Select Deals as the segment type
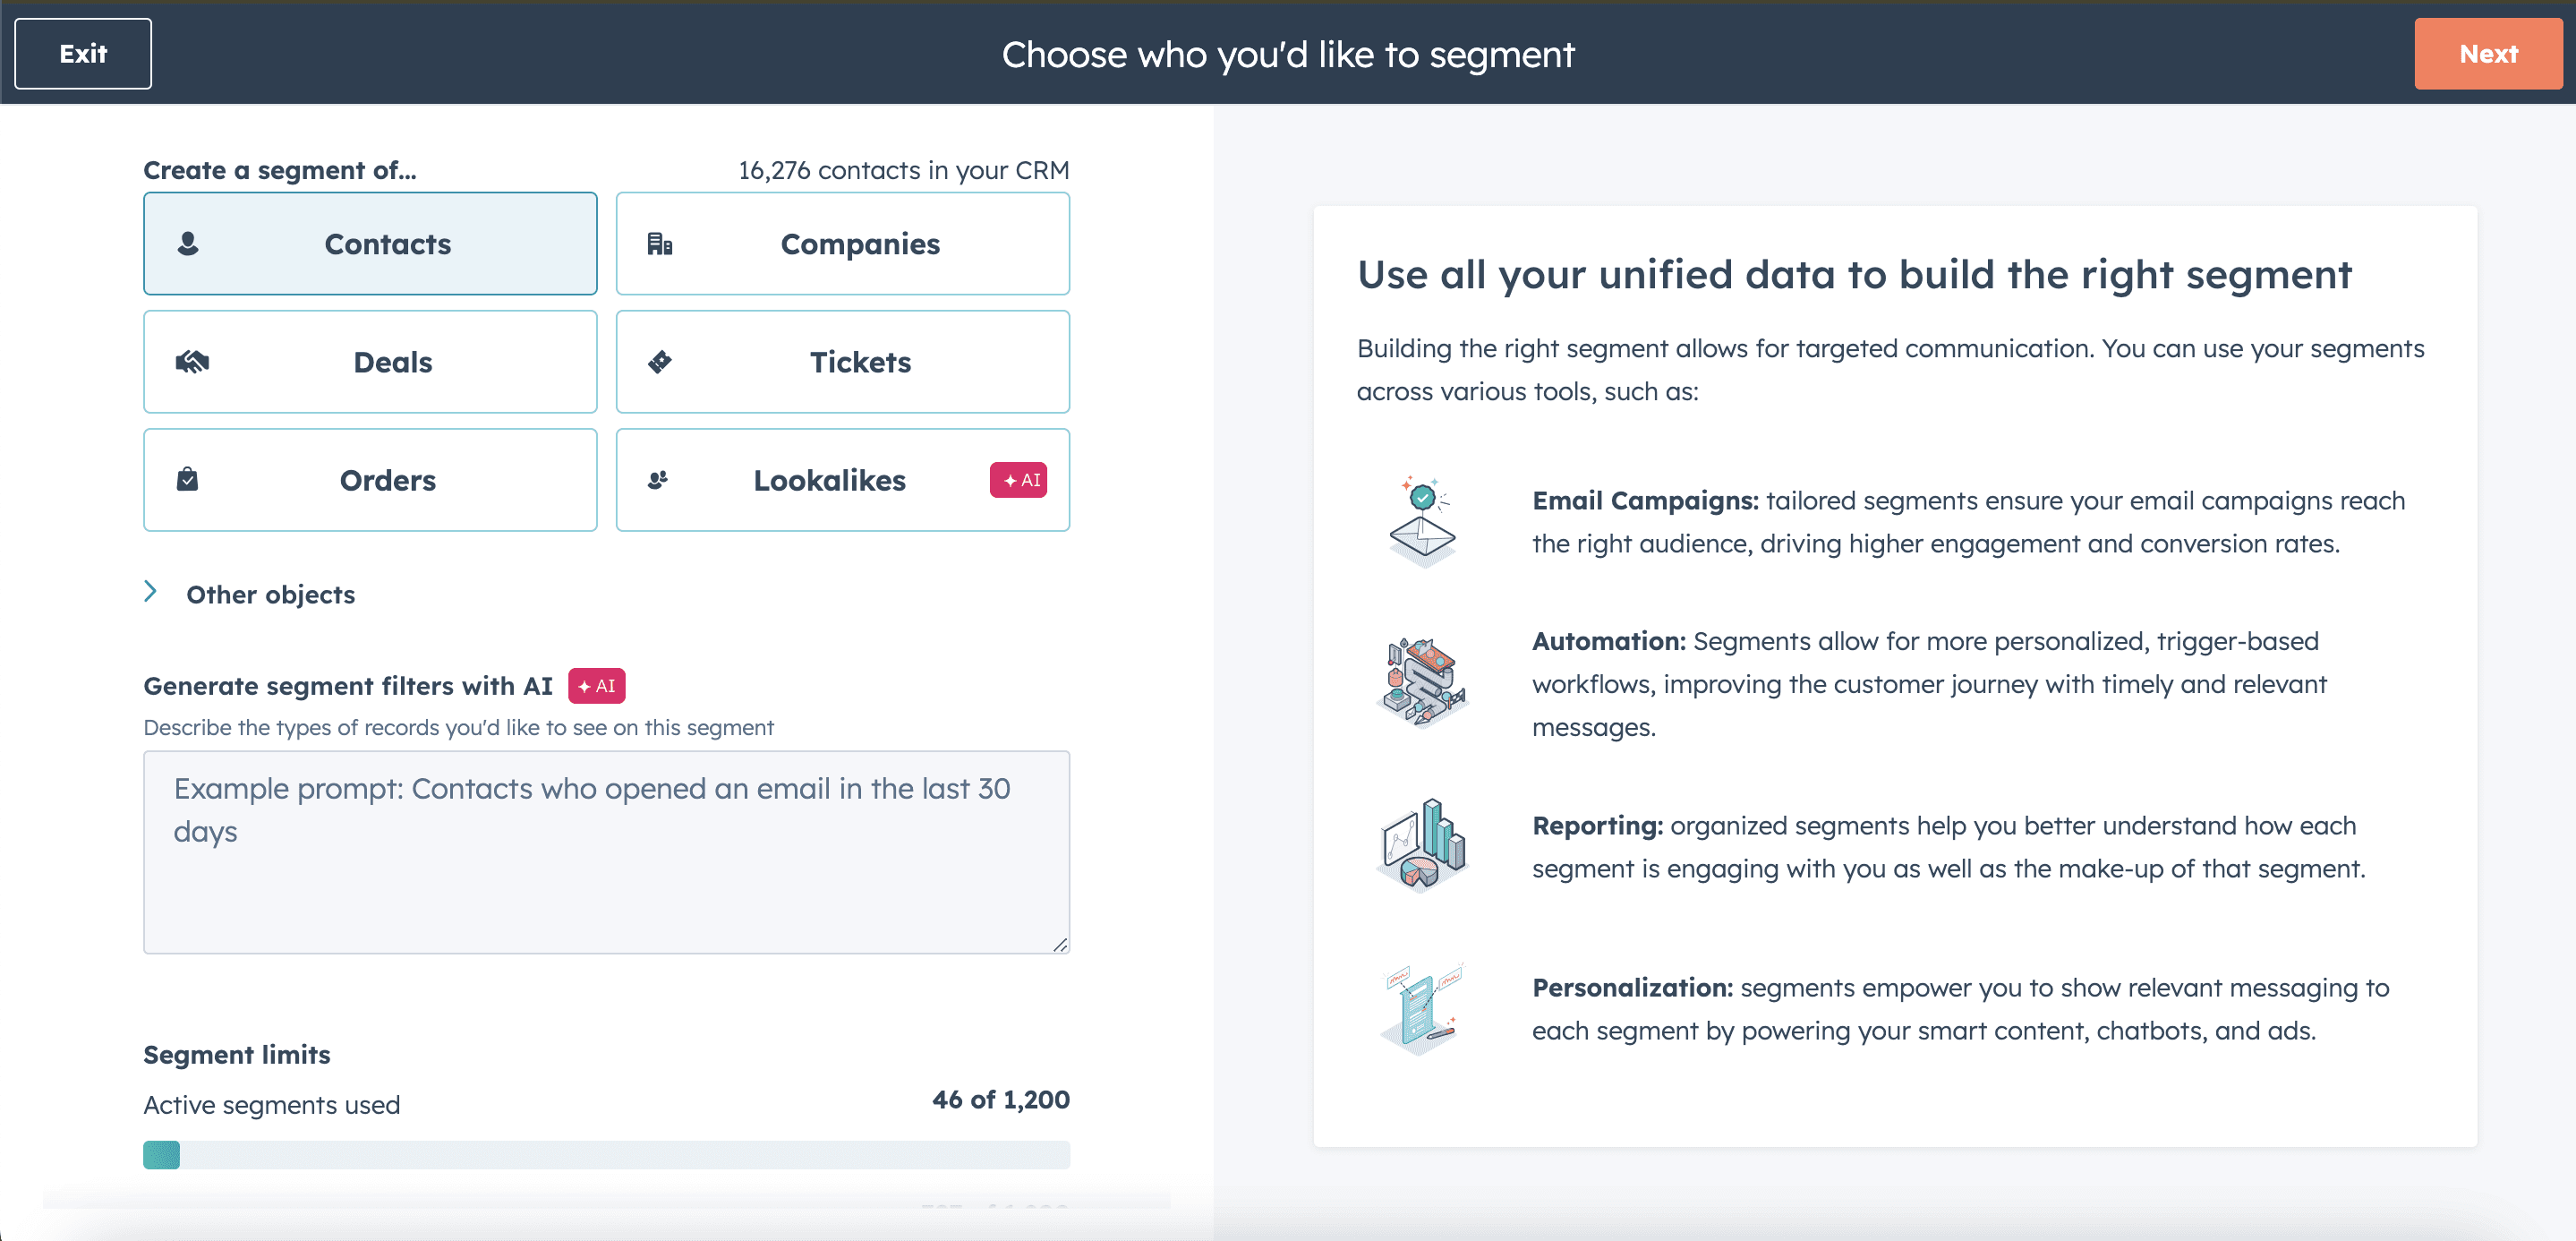 [370, 361]
